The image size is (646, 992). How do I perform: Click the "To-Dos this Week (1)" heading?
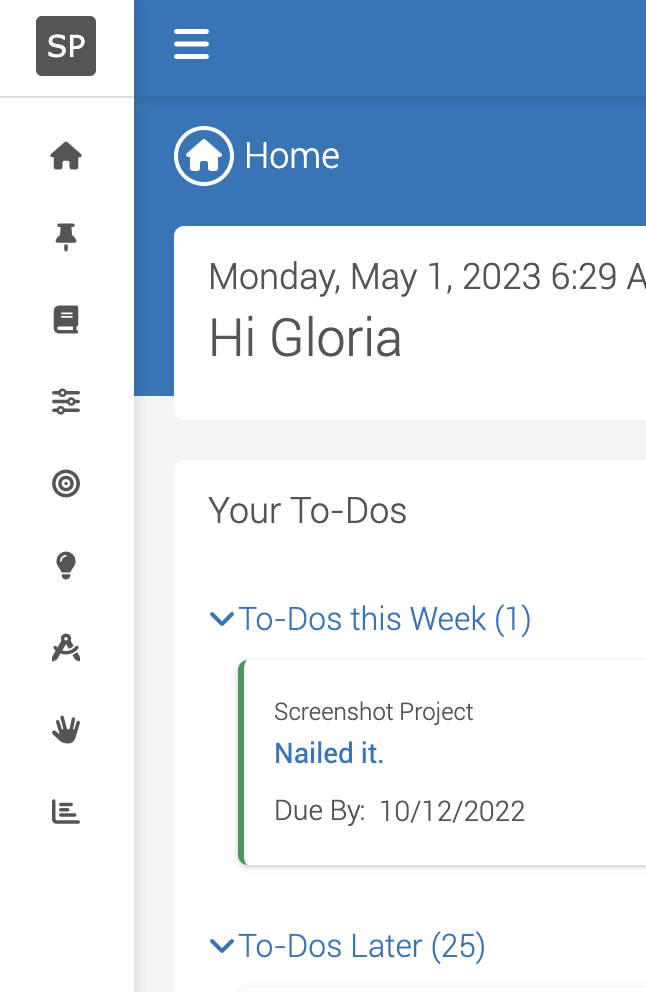(385, 619)
